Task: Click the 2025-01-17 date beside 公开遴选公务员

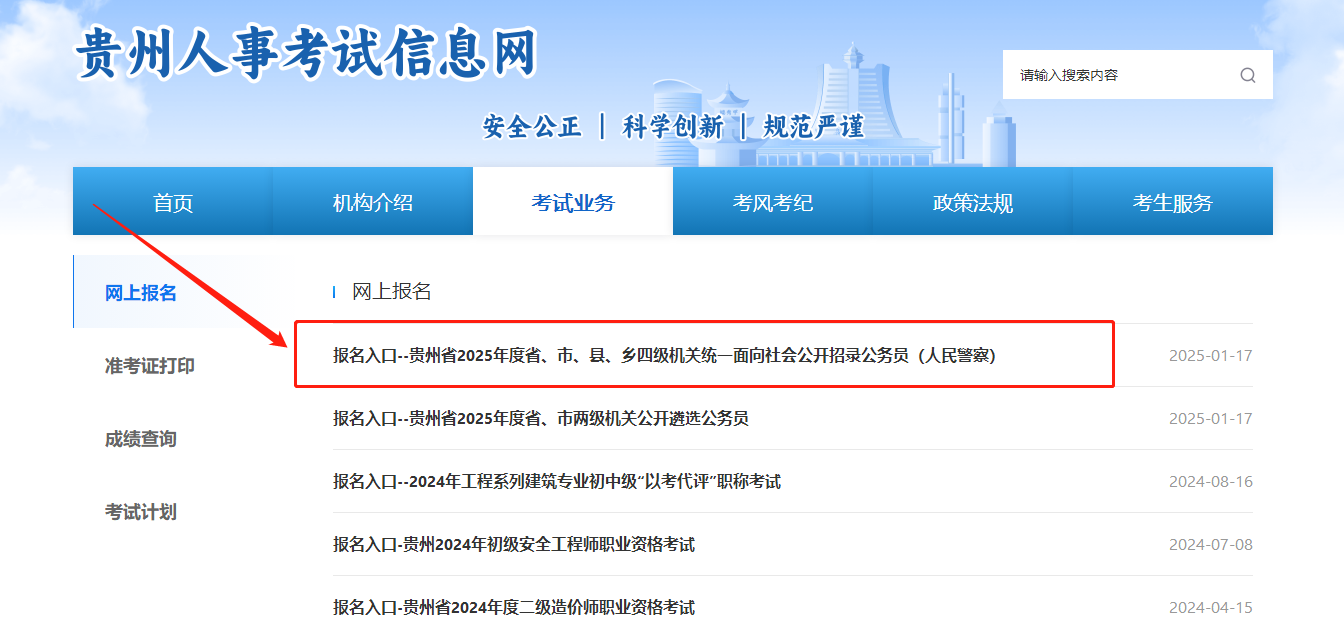Action: pos(1210,418)
